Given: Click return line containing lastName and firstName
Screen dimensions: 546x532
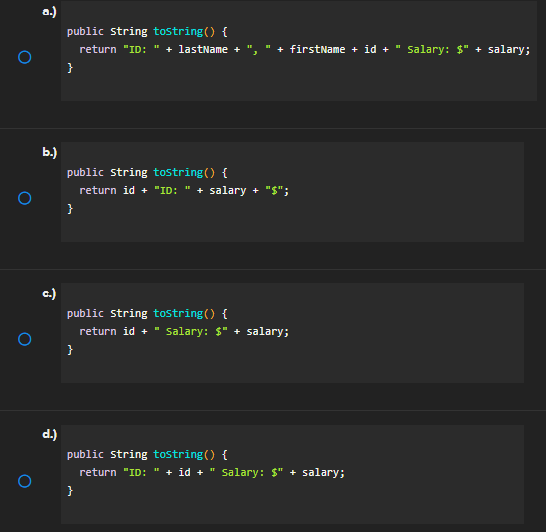Looking at the screenshot, I should [x=305, y=49].
